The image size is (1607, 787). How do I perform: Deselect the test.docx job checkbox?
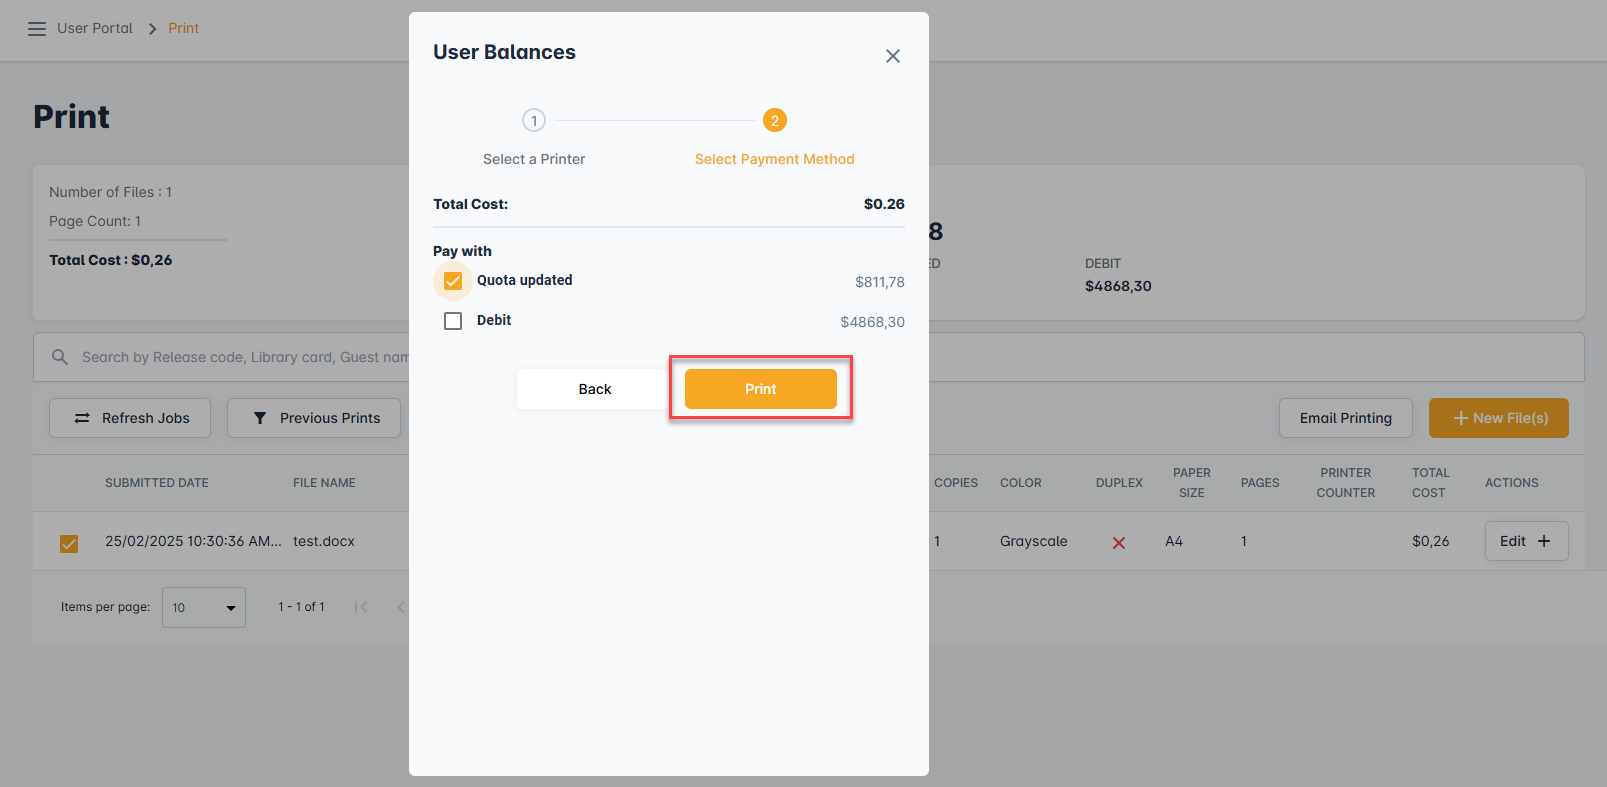coord(69,543)
